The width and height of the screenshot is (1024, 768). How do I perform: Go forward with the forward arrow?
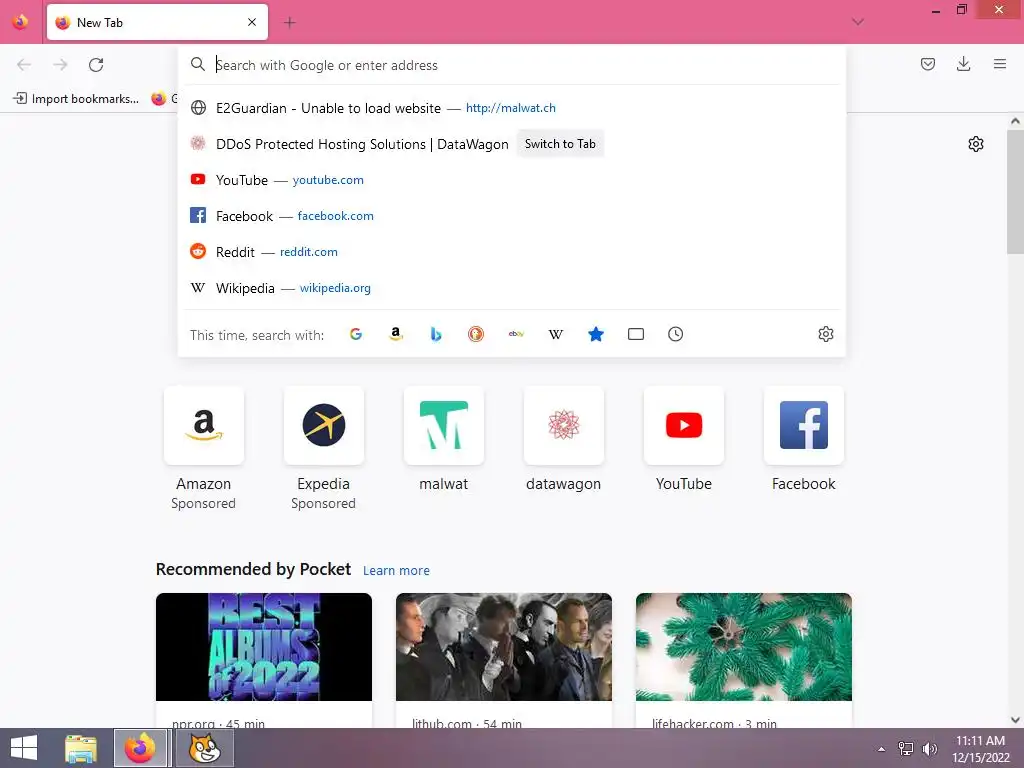pos(60,65)
